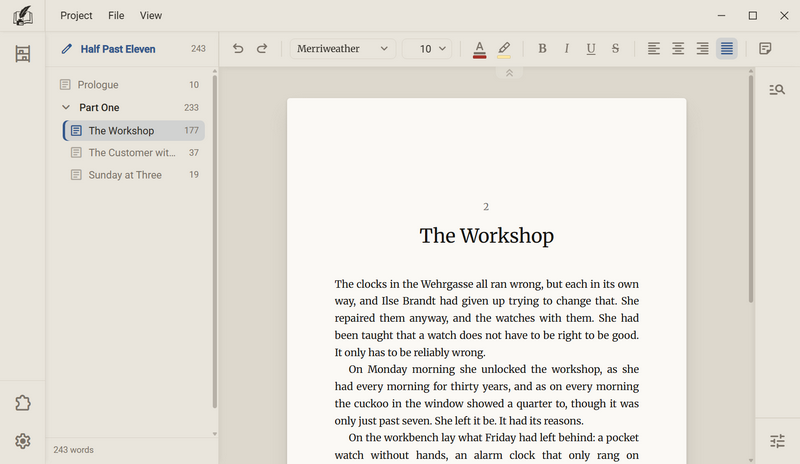Viewport: 800px width, 464px height.
Task: Toggle underline formatting
Action: (x=591, y=48)
